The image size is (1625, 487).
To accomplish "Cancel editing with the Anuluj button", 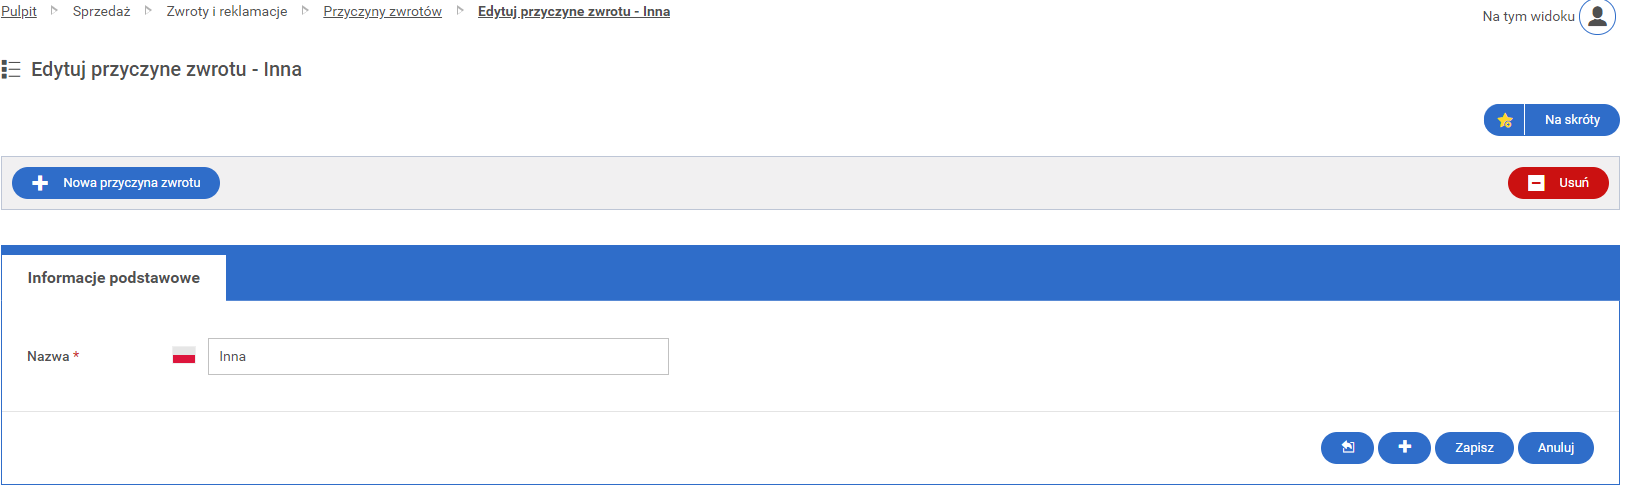I will pyautogui.click(x=1555, y=447).
